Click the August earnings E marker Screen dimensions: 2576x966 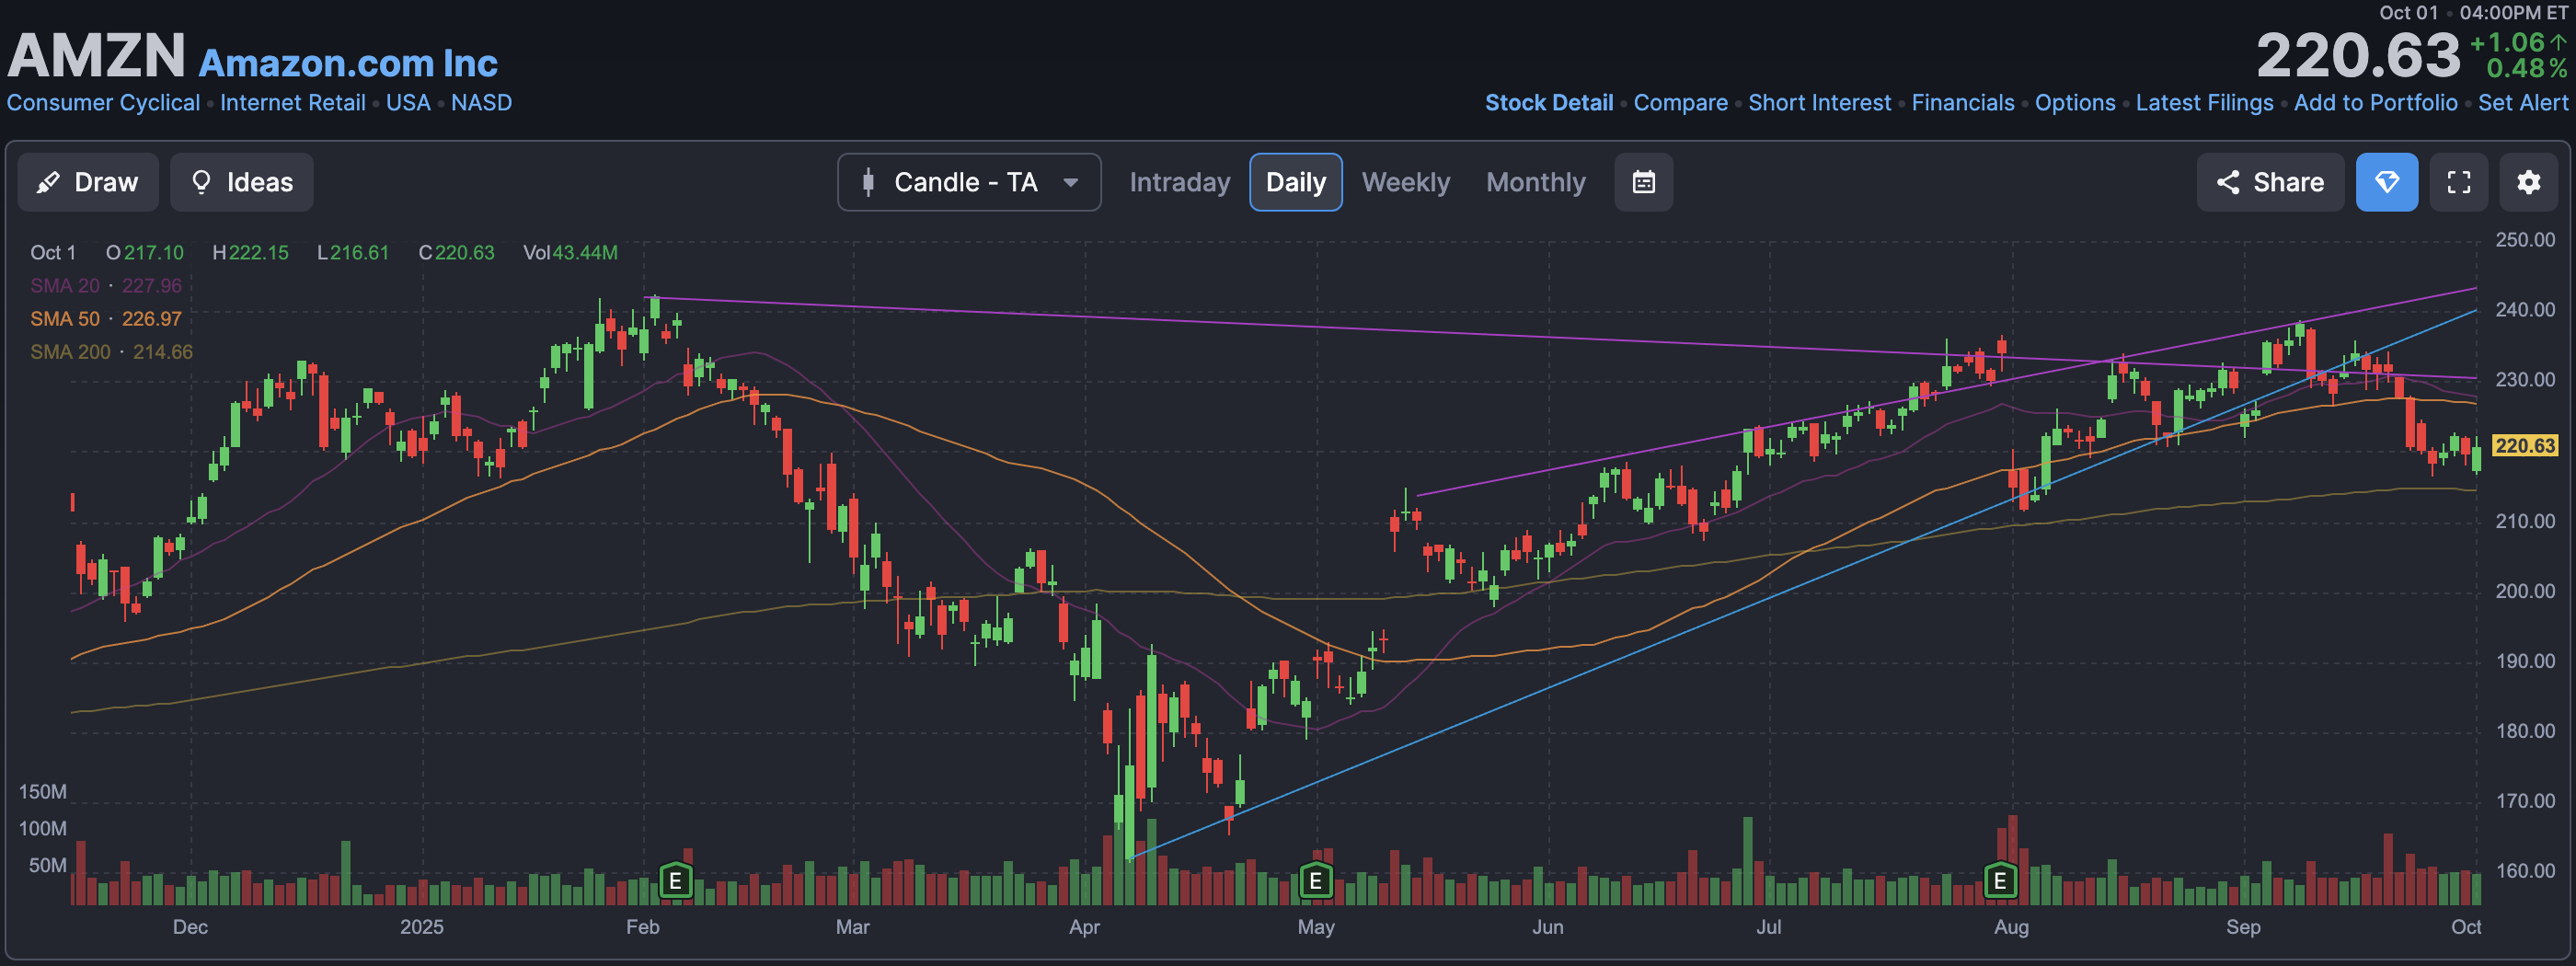(2000, 881)
